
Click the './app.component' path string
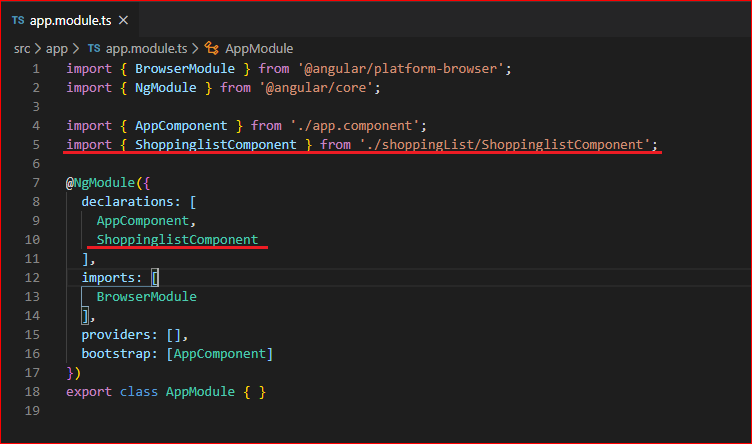[x=354, y=126]
